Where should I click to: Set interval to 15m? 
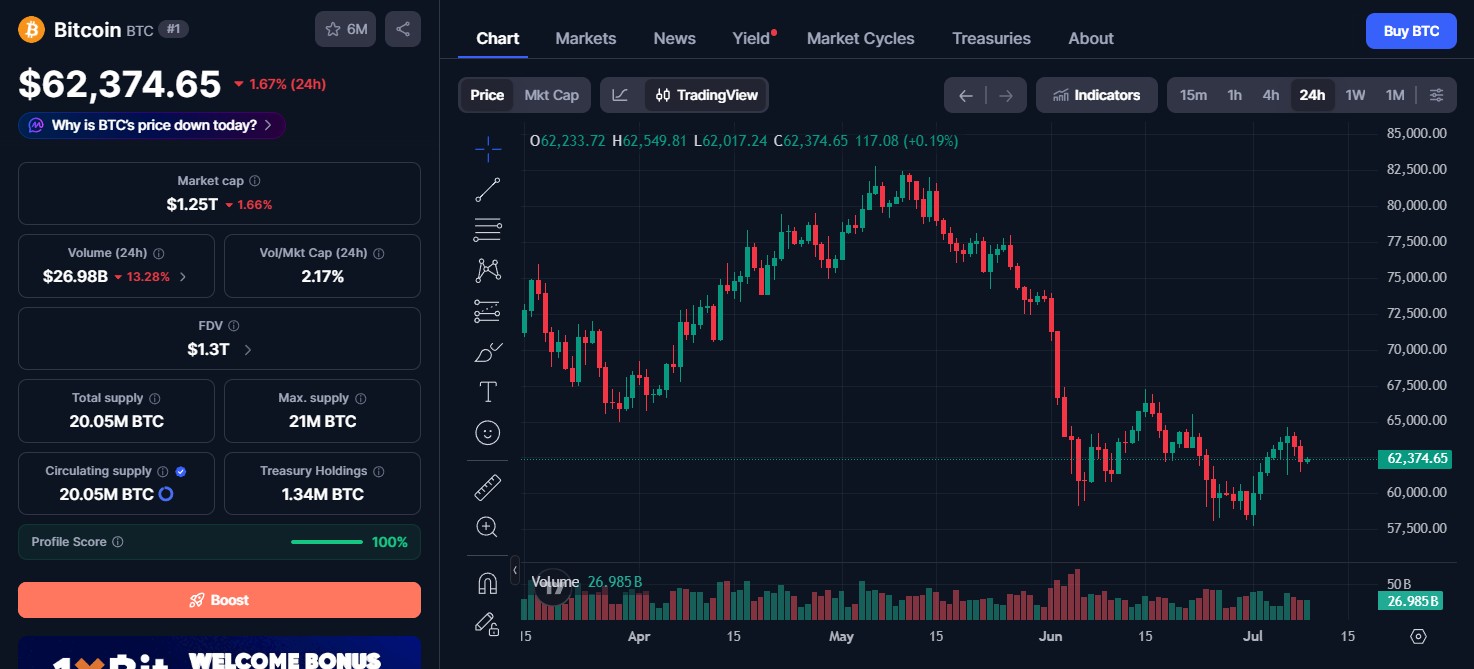[x=1193, y=95]
